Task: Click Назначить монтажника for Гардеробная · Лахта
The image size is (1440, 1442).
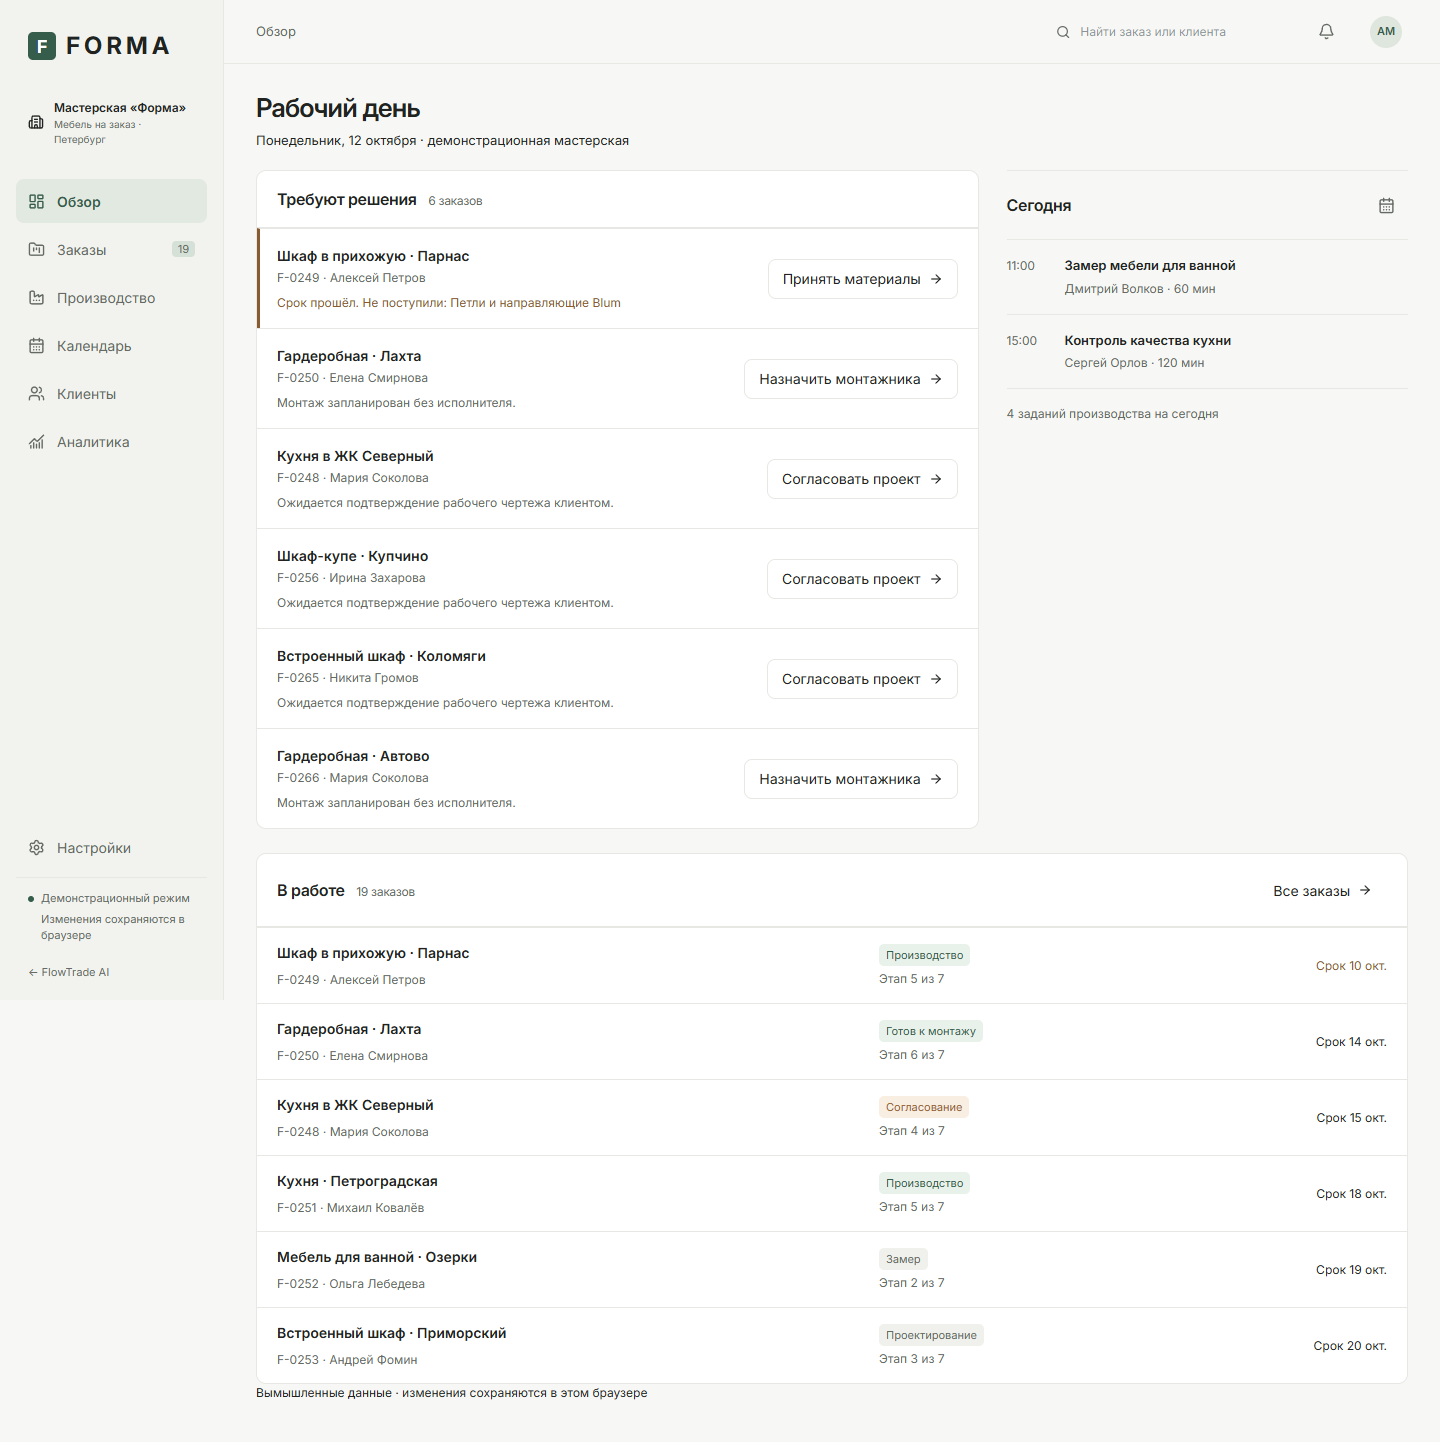Action: tap(851, 379)
